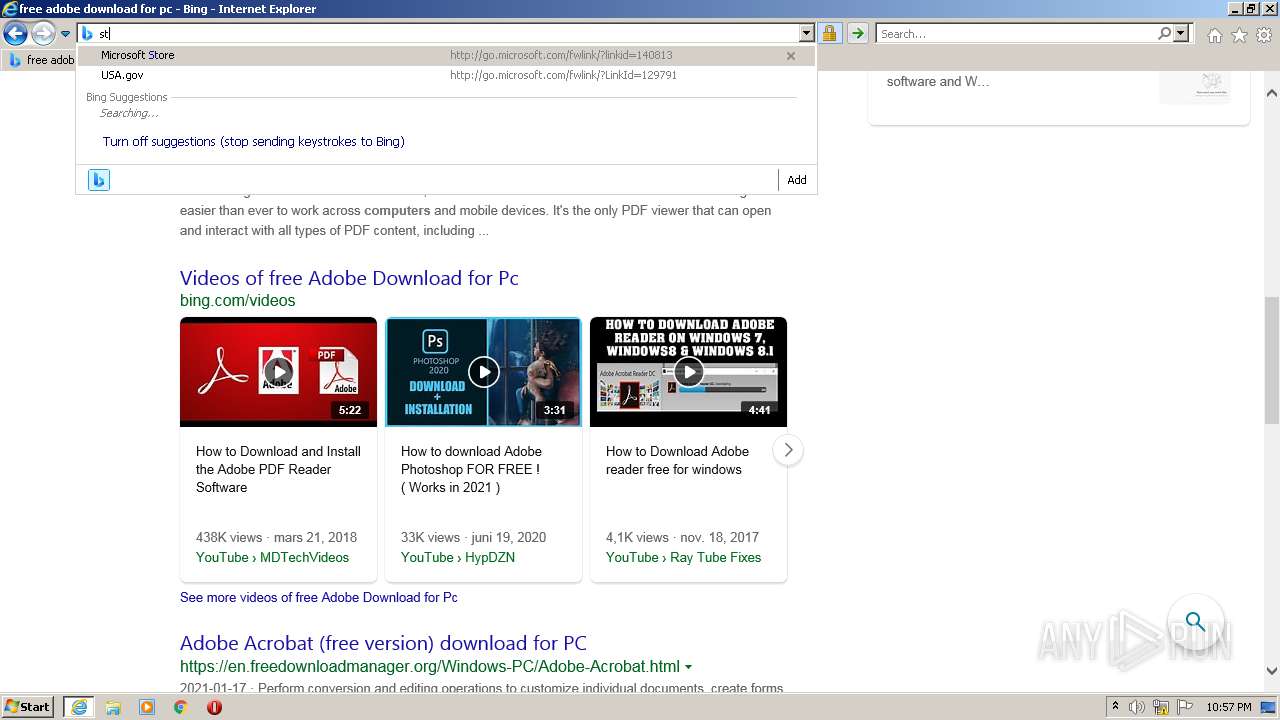Viewport: 1280px width, 720px height.
Task: Click the green Go arrow button
Action: point(857,34)
